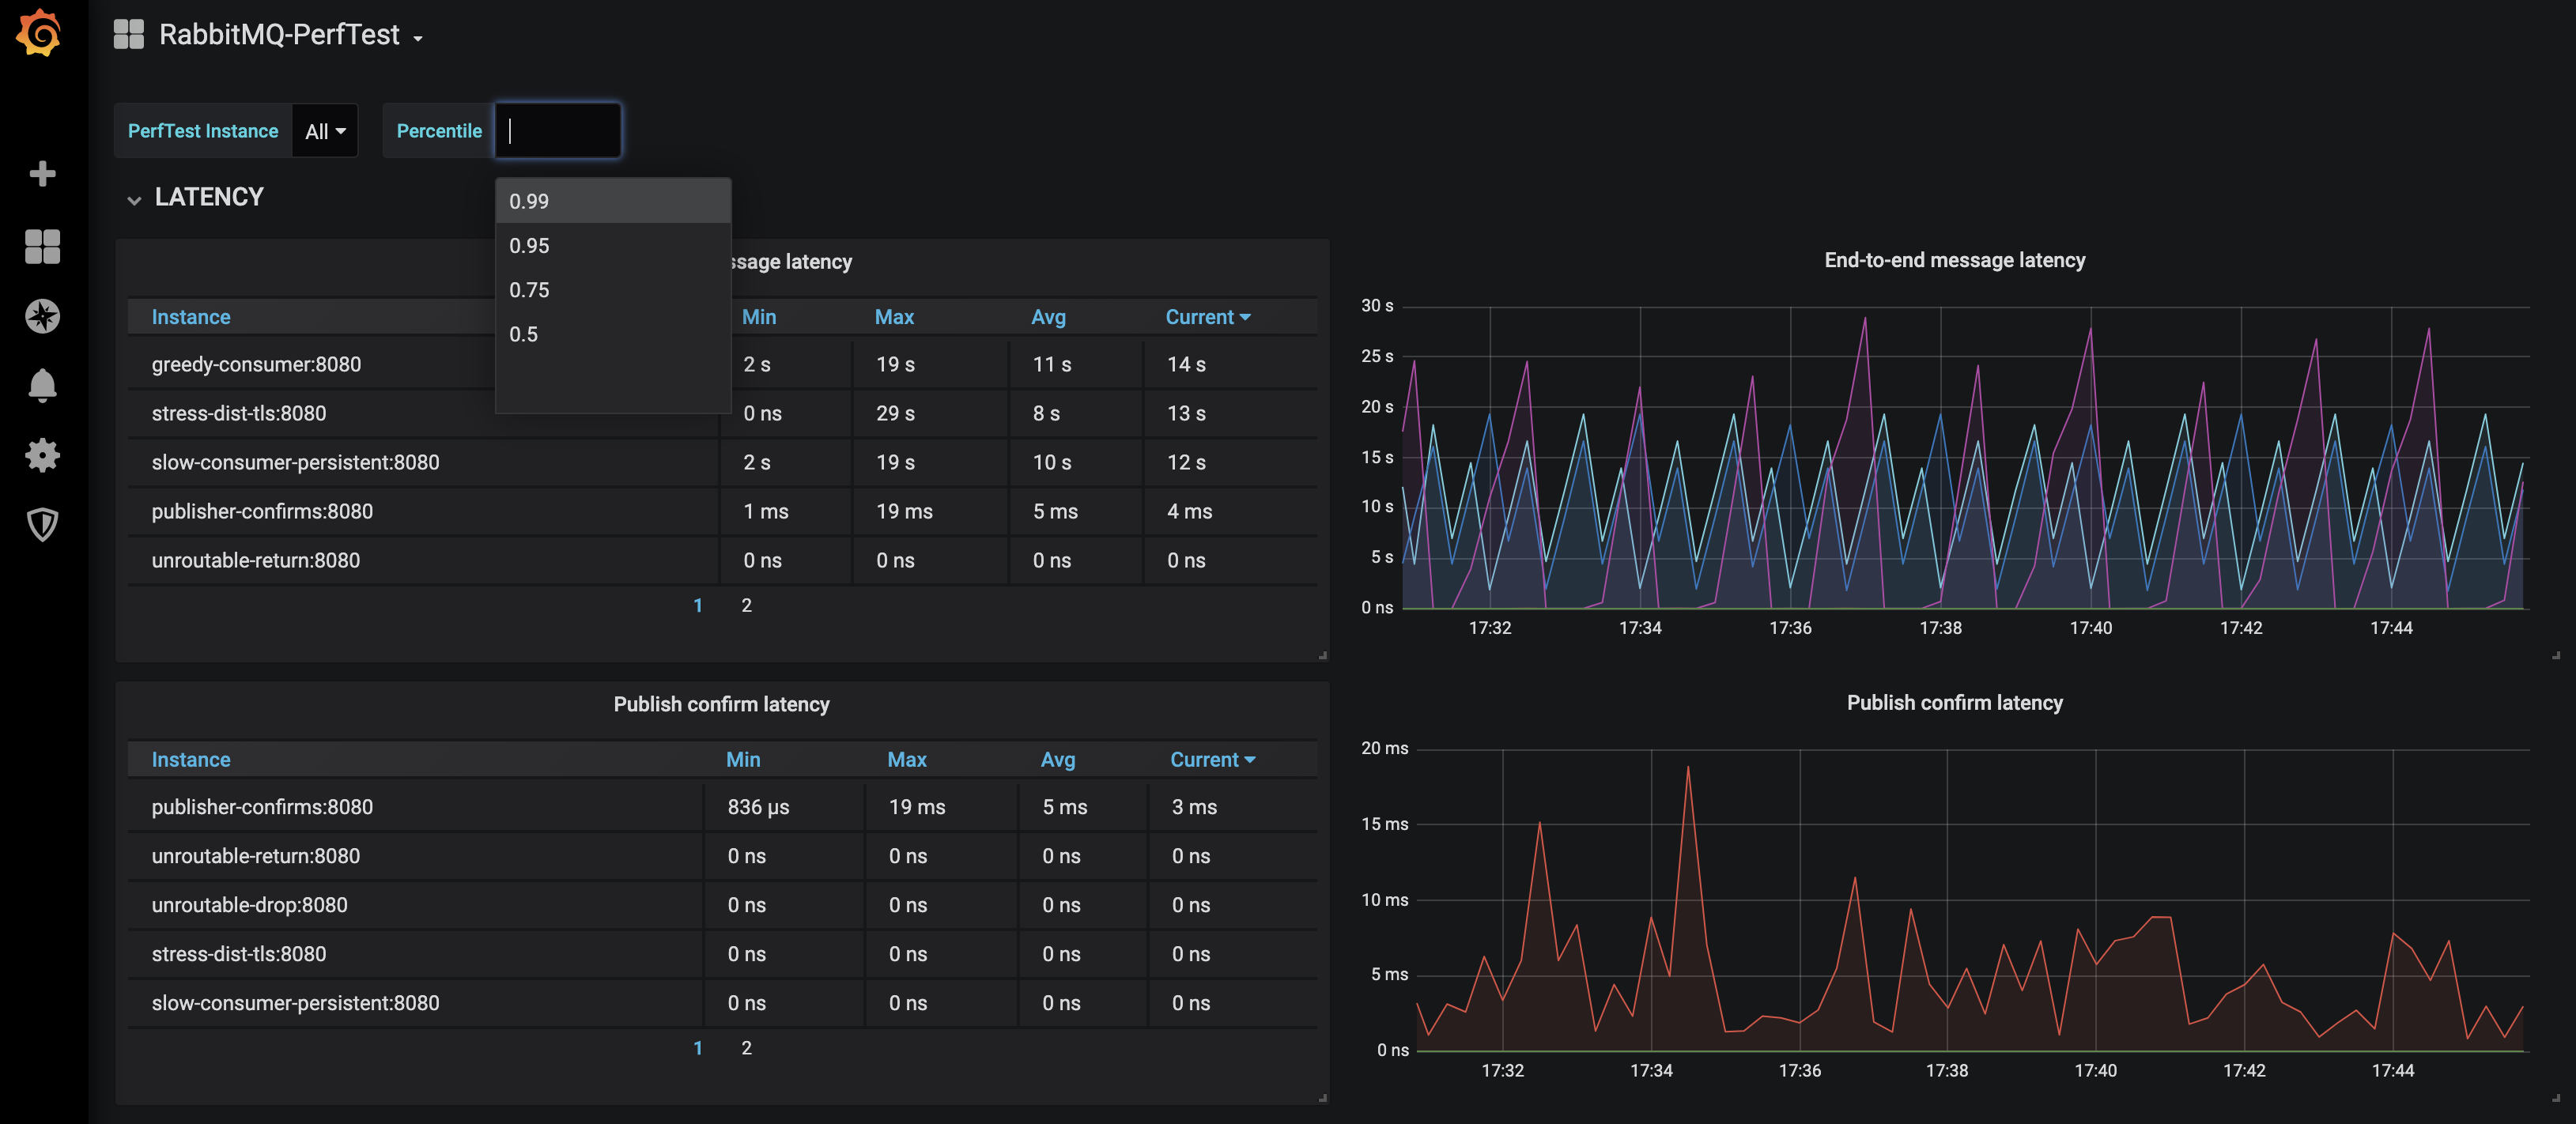The height and width of the screenshot is (1124, 2576).
Task: Open the Configuration gear icon
Action: (x=42, y=455)
